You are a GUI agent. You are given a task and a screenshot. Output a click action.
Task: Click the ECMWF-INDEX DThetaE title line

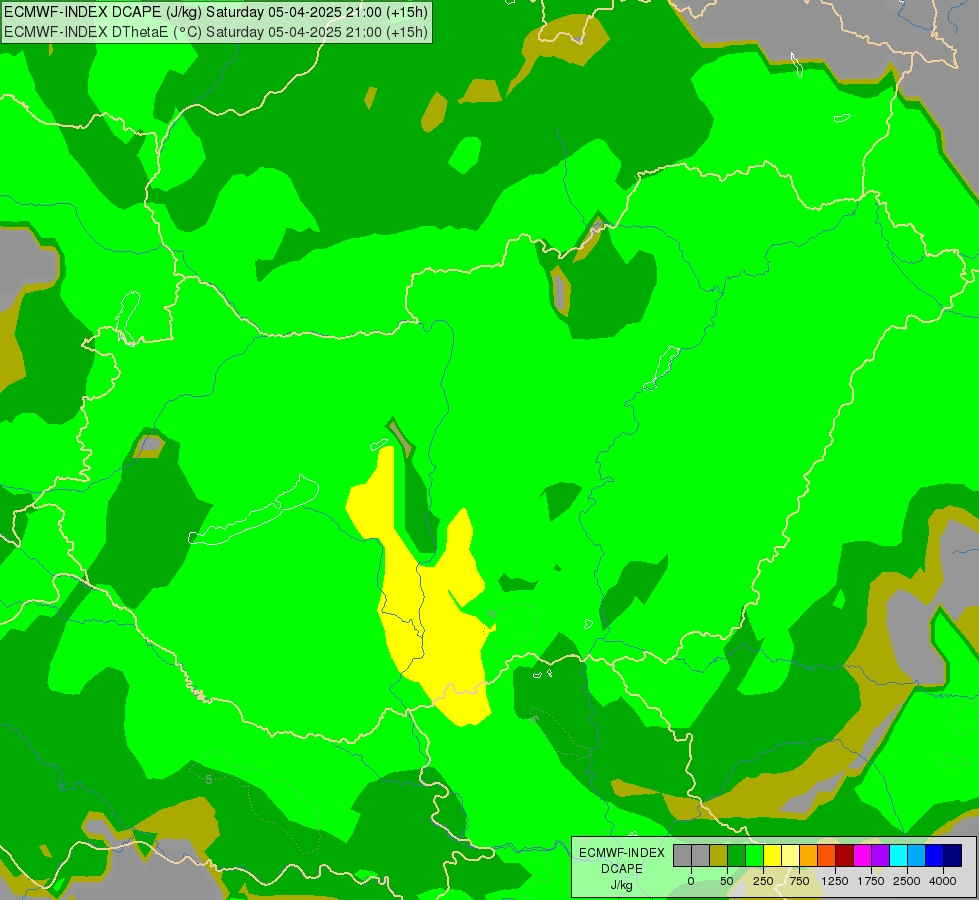(216, 32)
